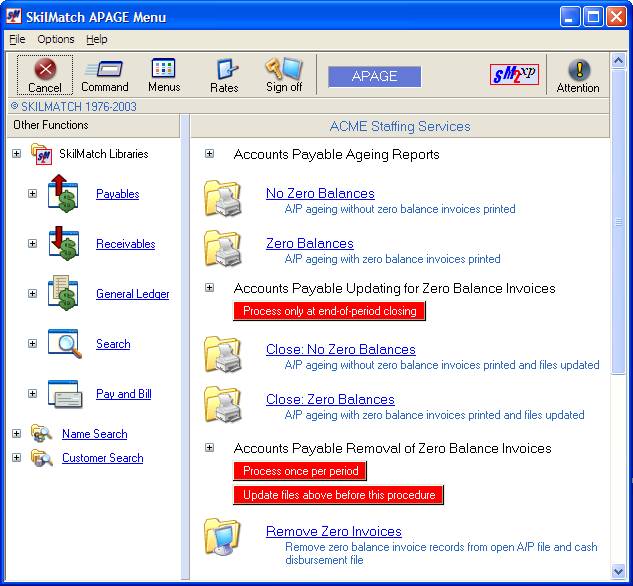Expand Accounts Payable Updating for Zero Balance section
This screenshot has height=586, width=633.
pos(209,288)
